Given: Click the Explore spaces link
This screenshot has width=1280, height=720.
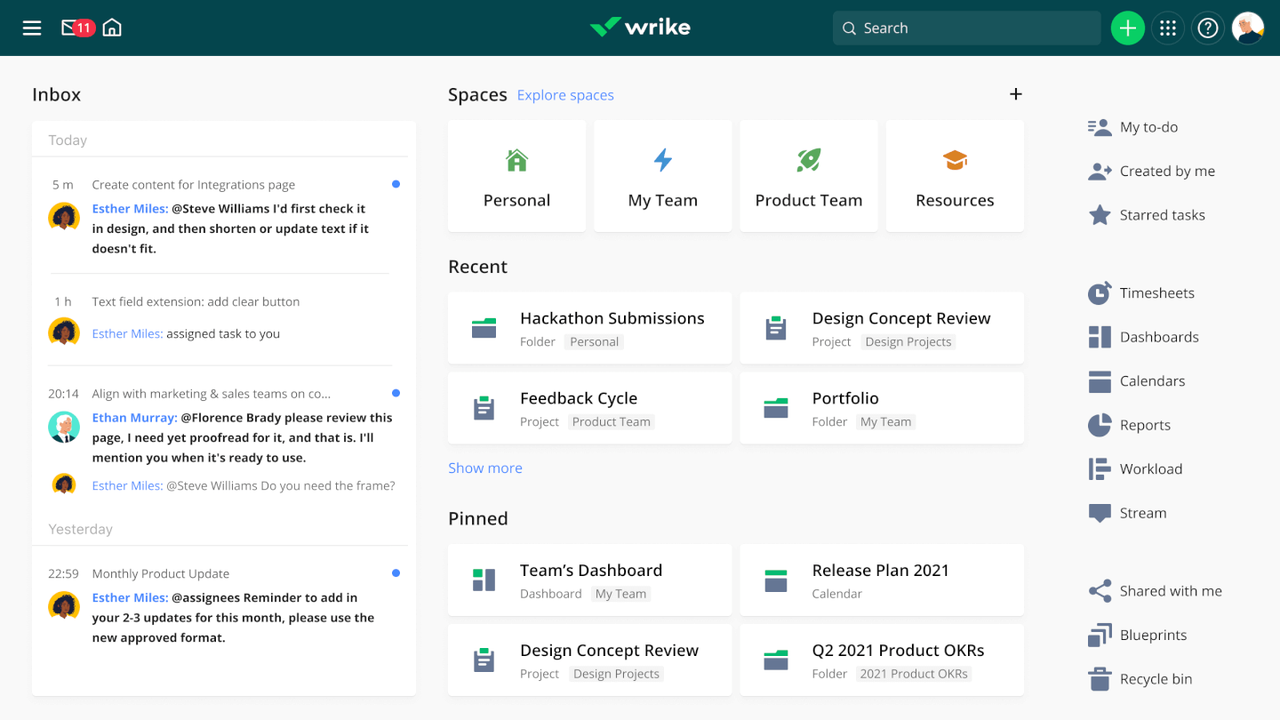Looking at the screenshot, I should point(565,95).
